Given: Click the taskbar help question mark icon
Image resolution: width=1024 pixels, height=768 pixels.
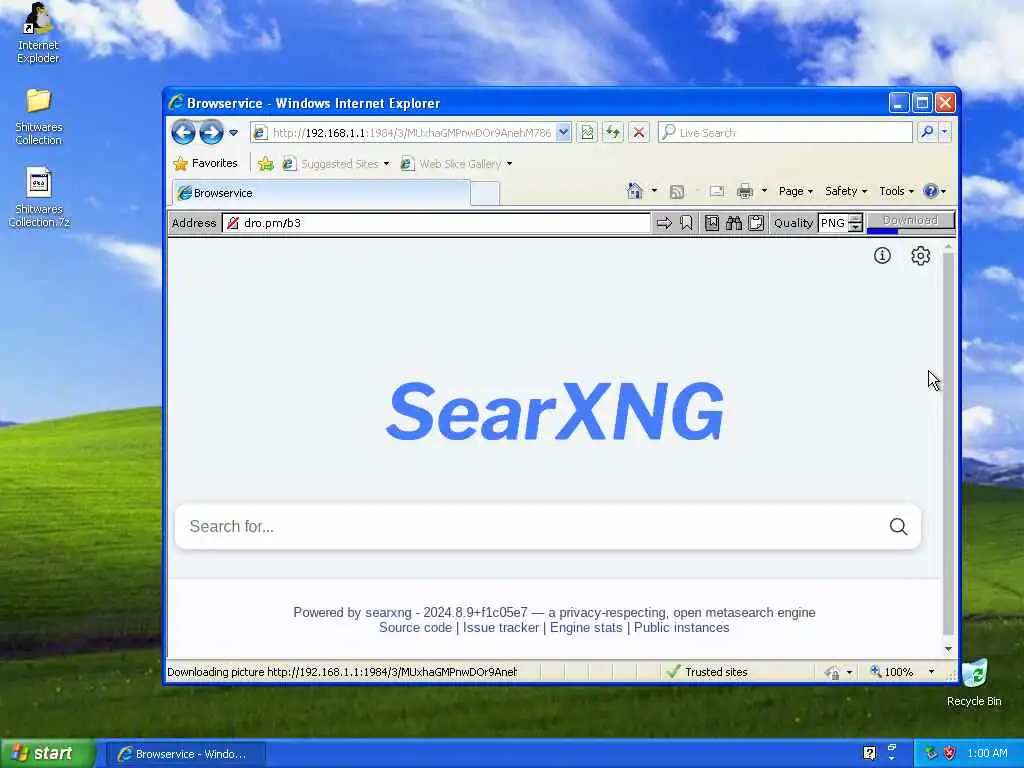Looking at the screenshot, I should pyautogui.click(x=869, y=753).
